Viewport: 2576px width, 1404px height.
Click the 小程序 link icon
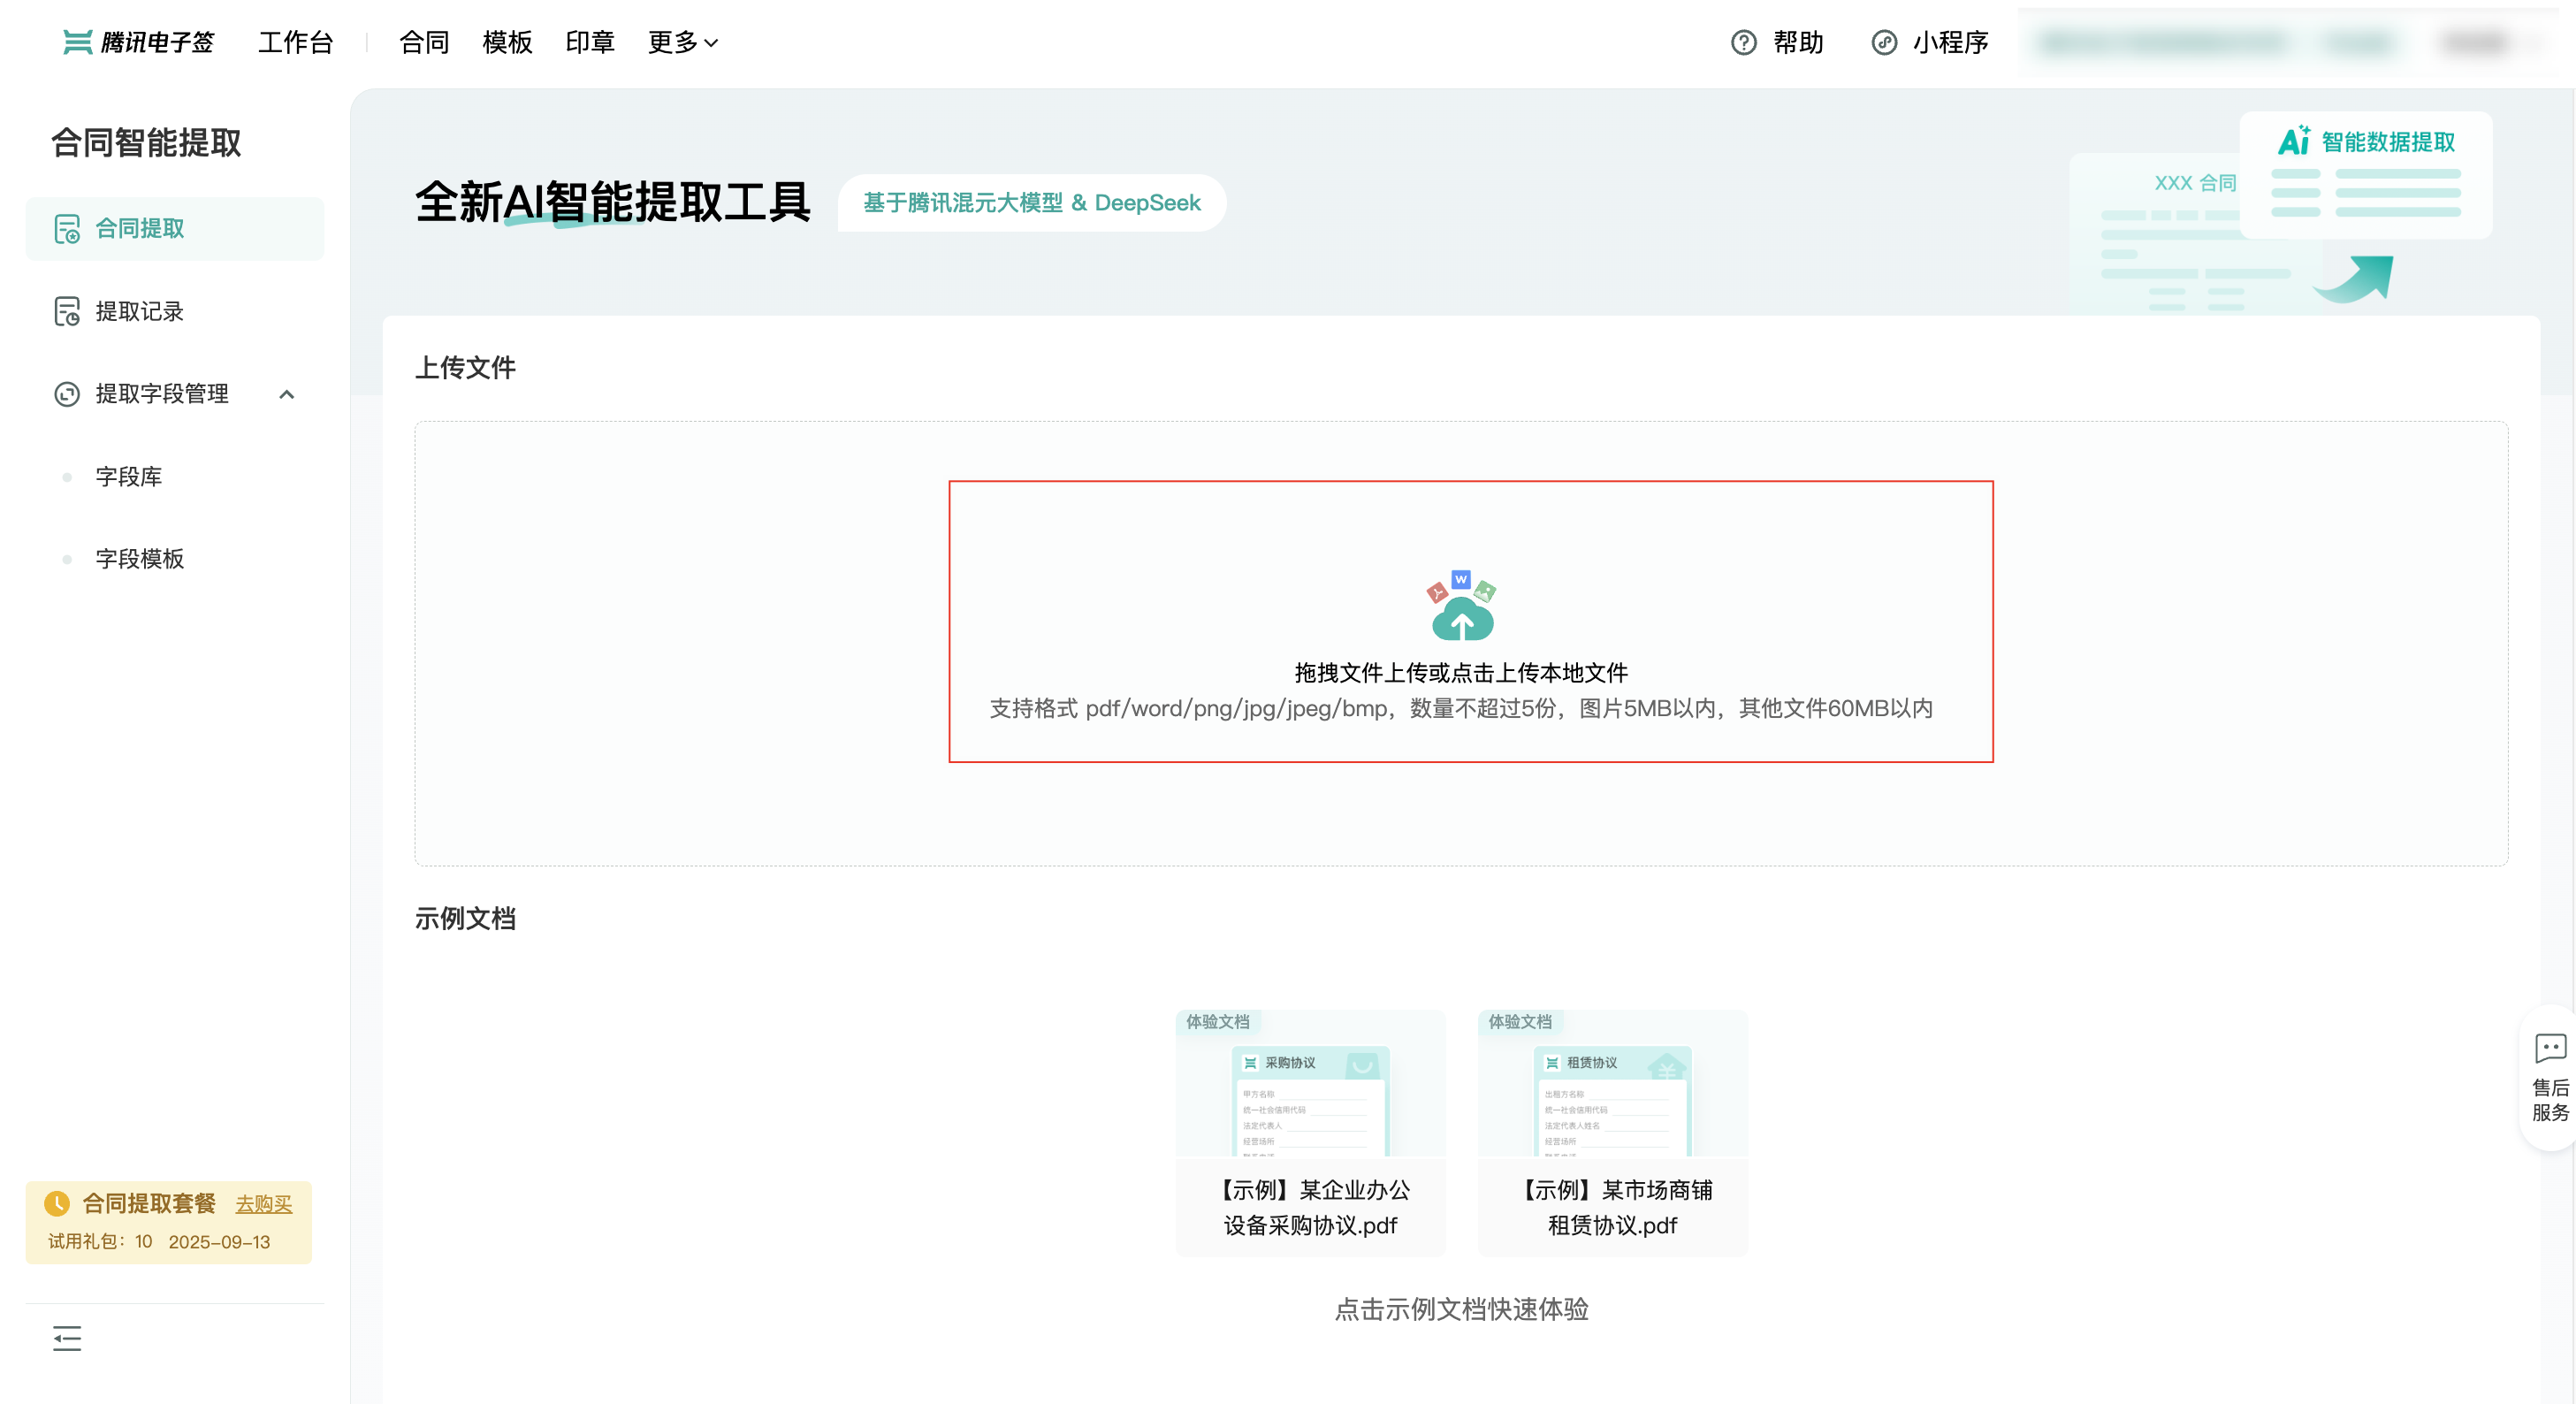[1884, 42]
